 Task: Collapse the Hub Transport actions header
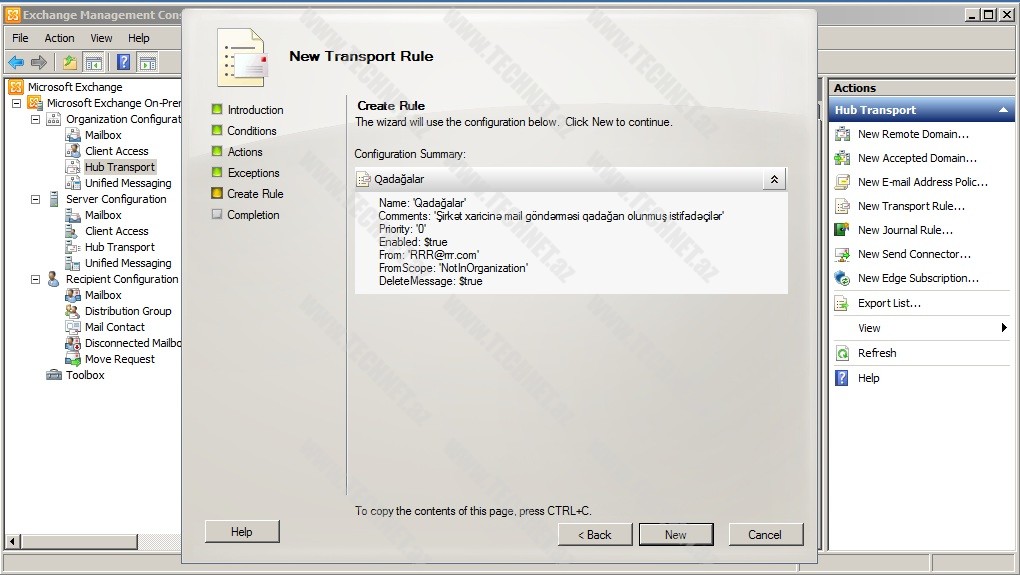[1003, 110]
